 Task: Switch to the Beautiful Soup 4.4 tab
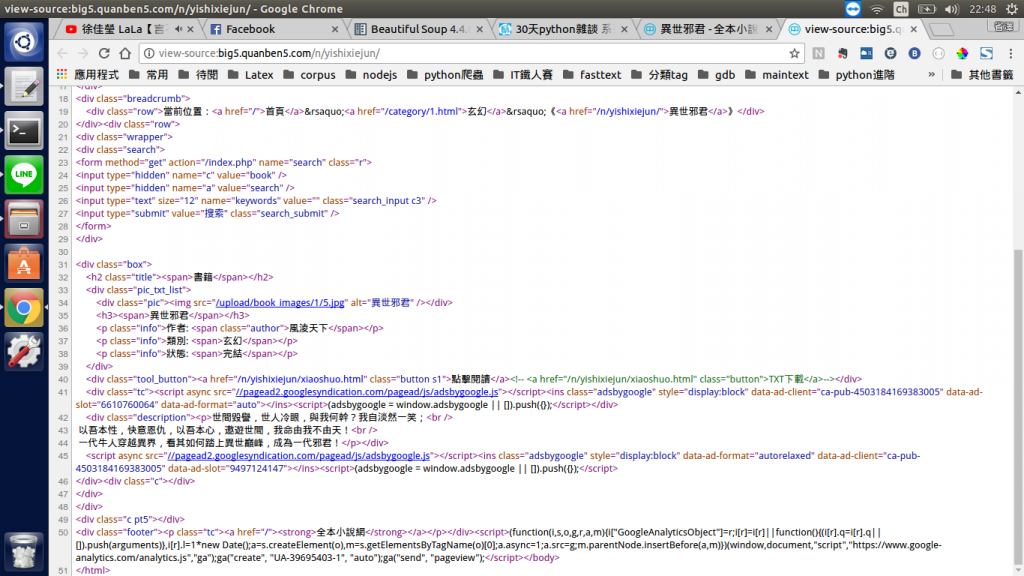418,29
